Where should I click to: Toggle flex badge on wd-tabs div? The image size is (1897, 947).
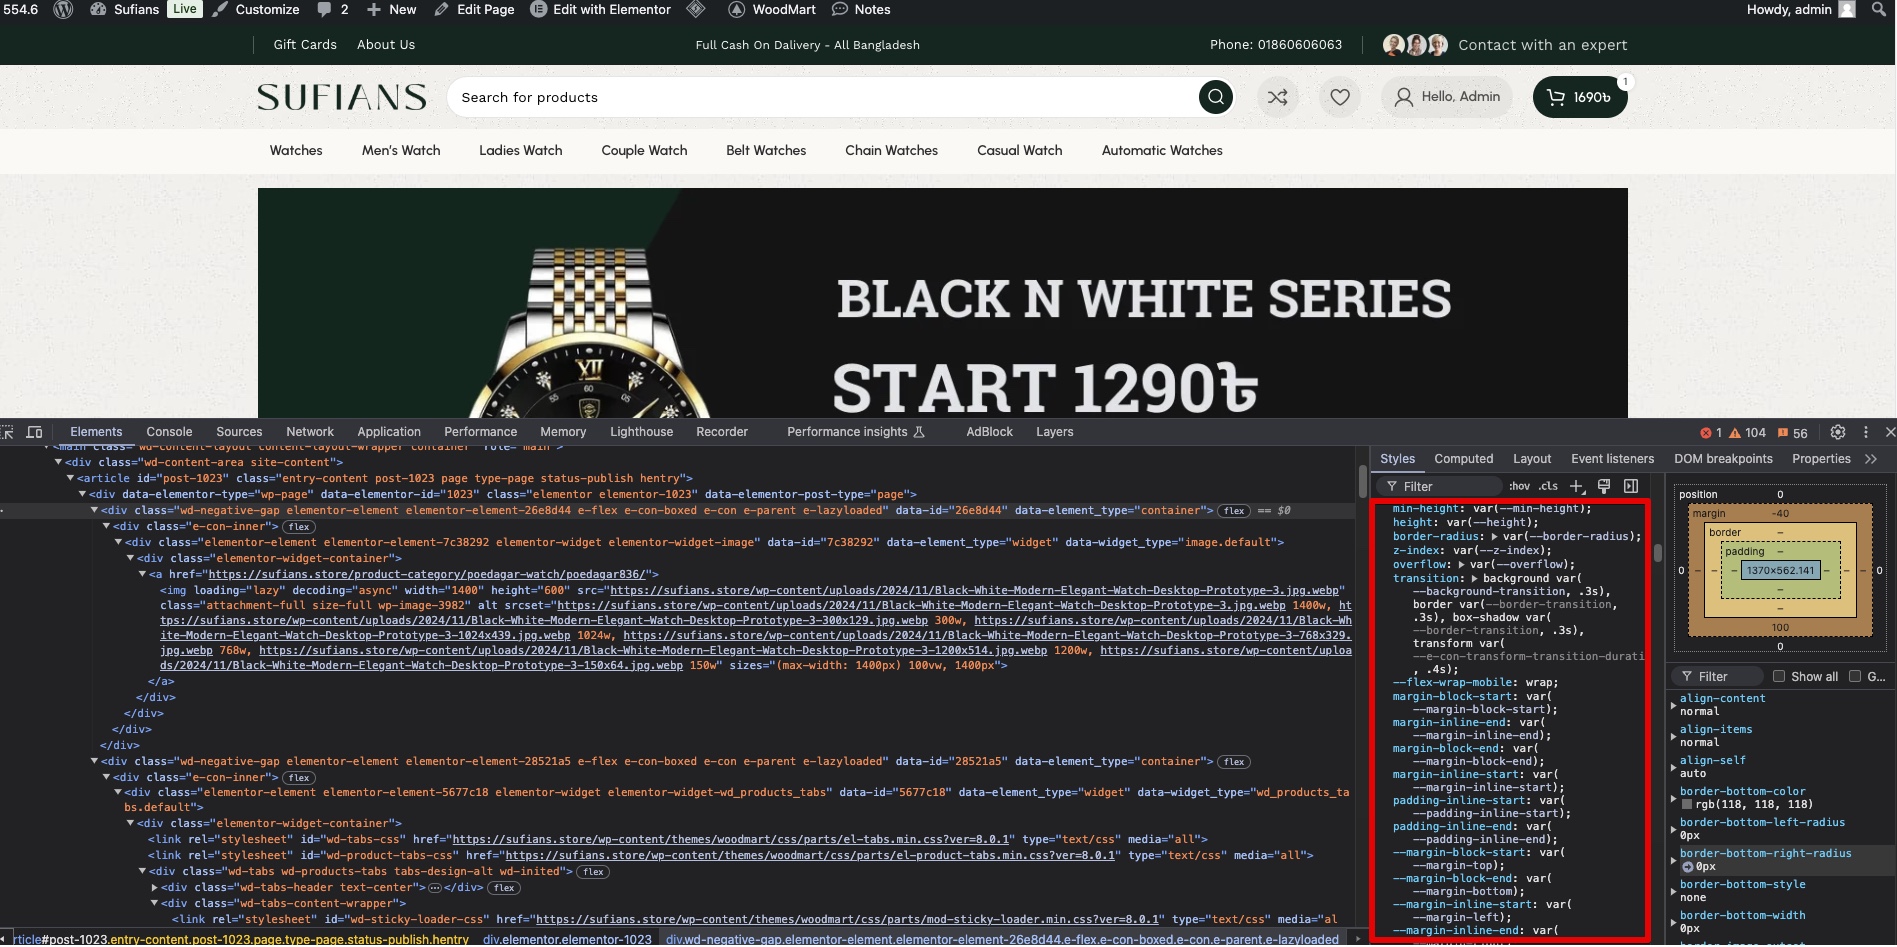[593, 872]
